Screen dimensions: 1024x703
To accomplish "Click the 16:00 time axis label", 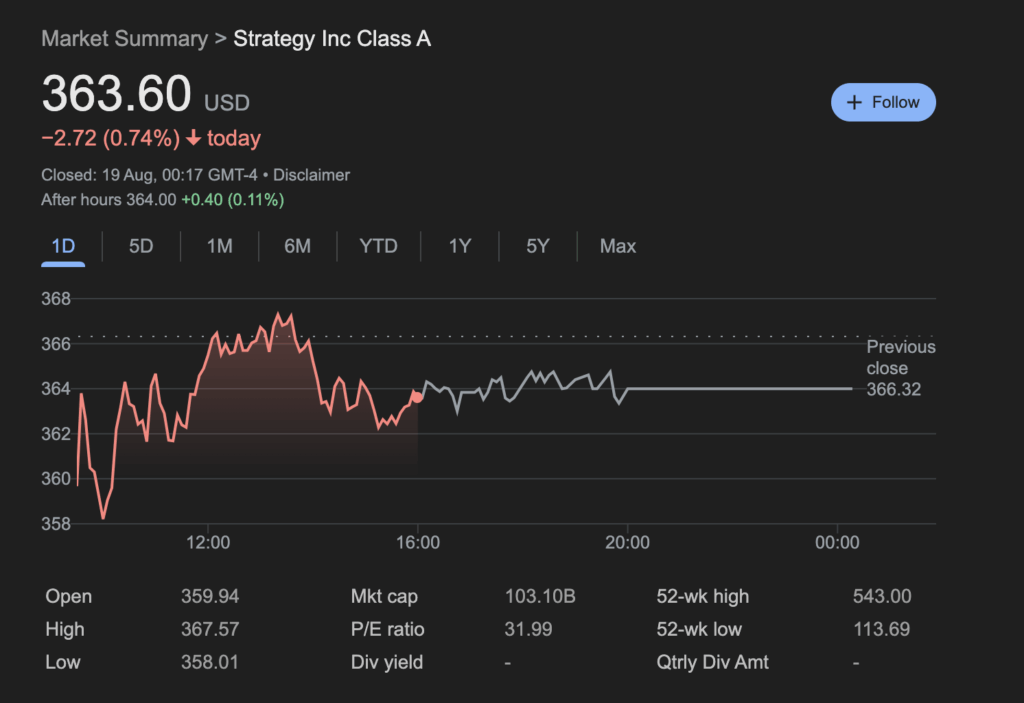I will (417, 542).
